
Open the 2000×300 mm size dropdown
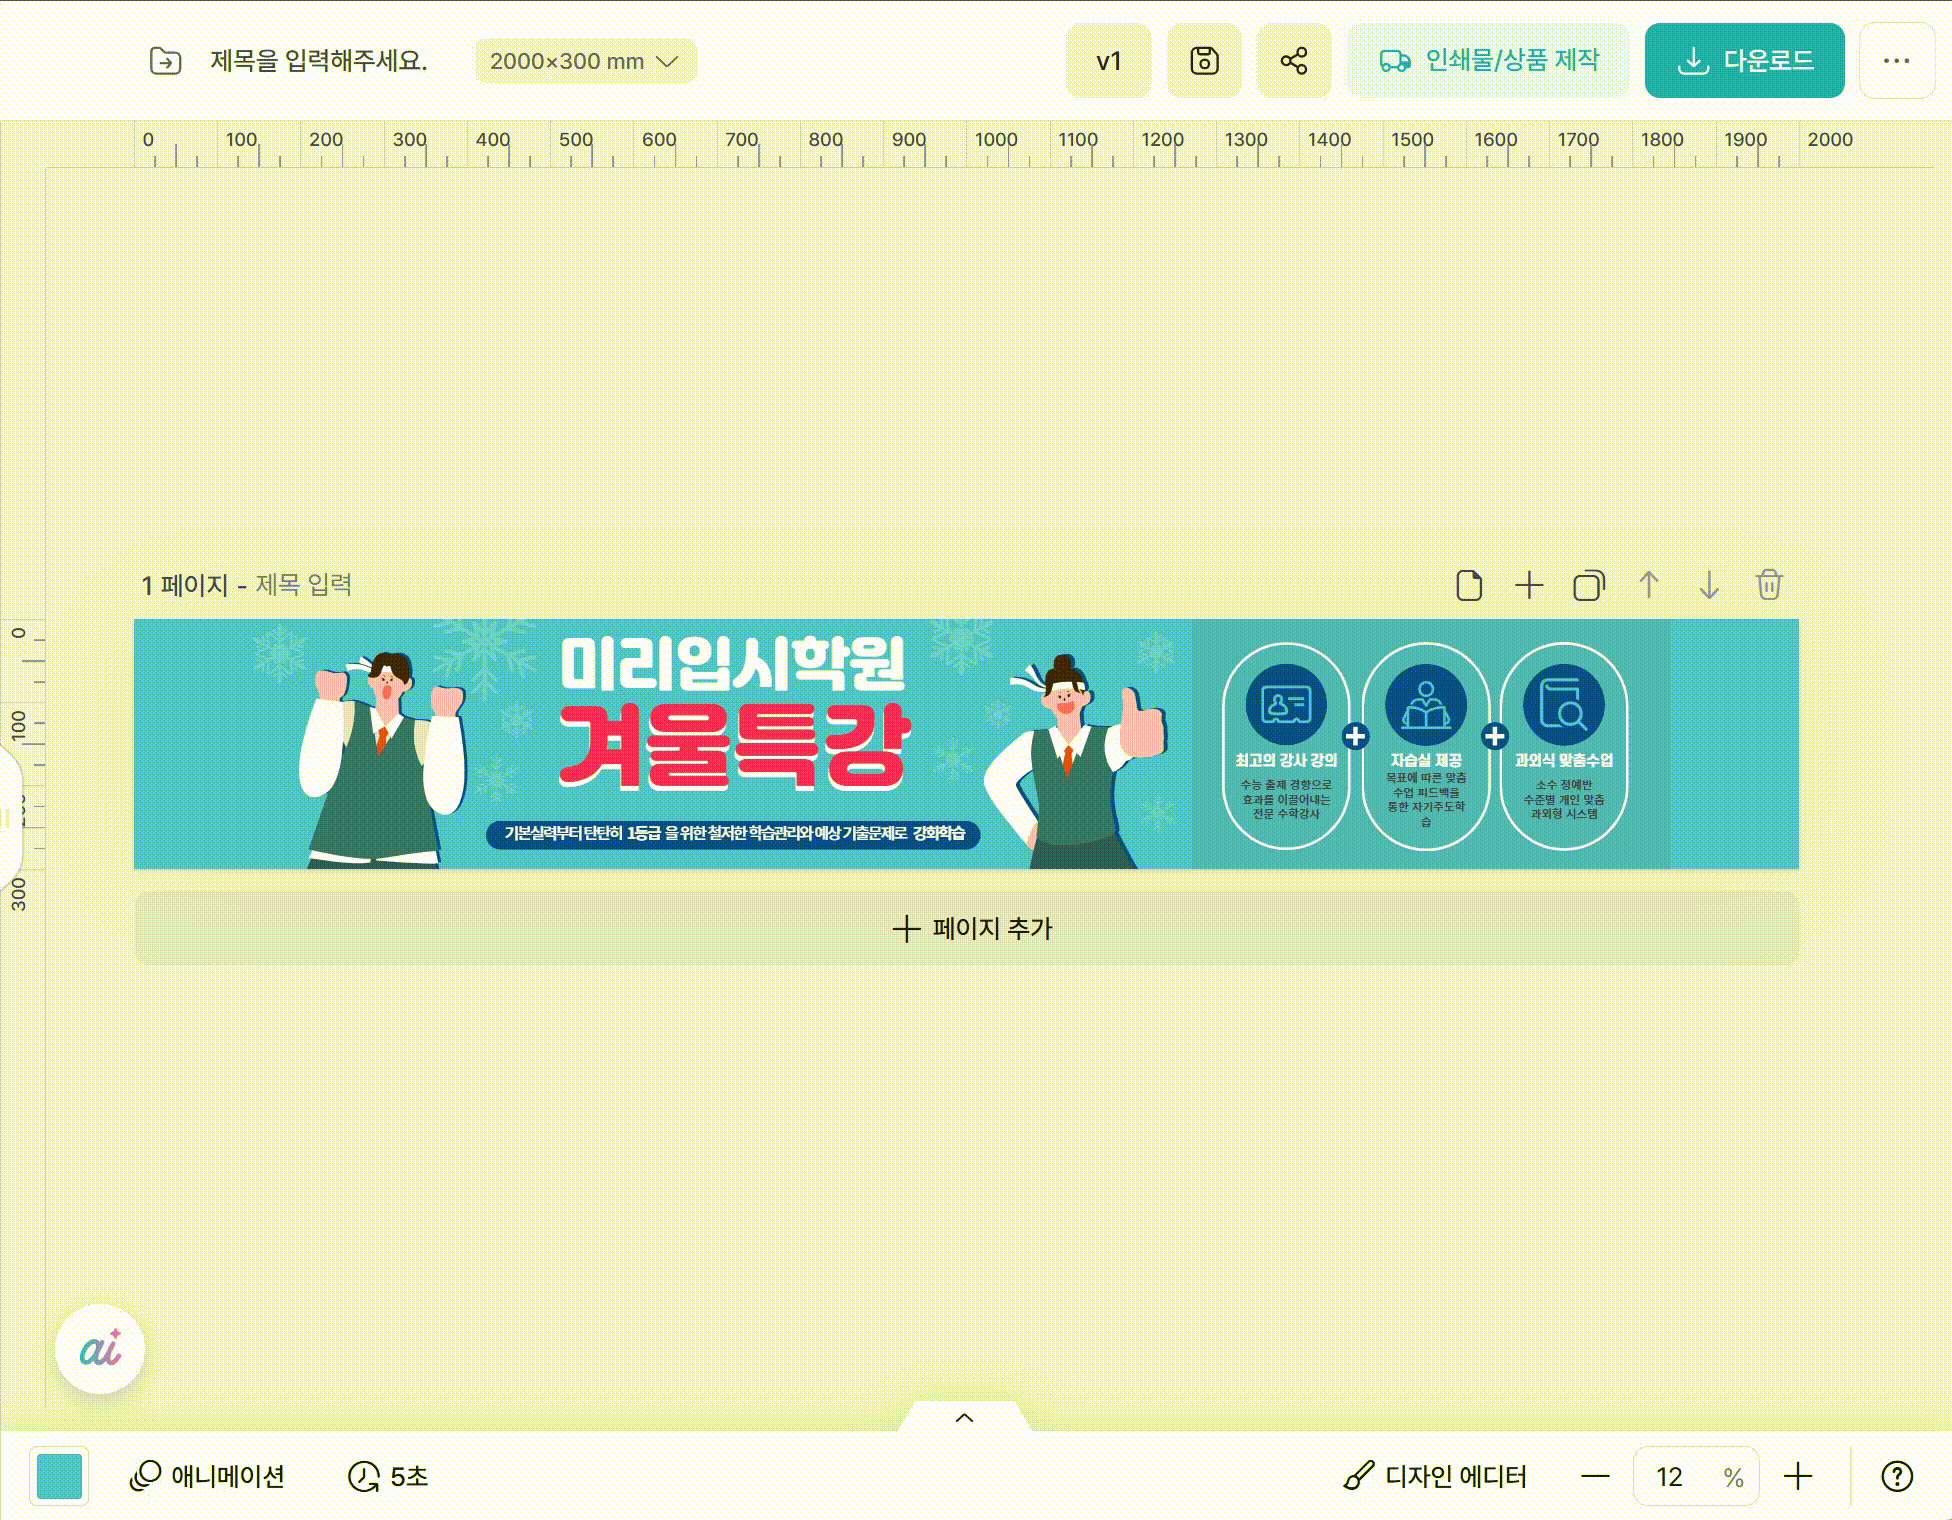click(585, 61)
